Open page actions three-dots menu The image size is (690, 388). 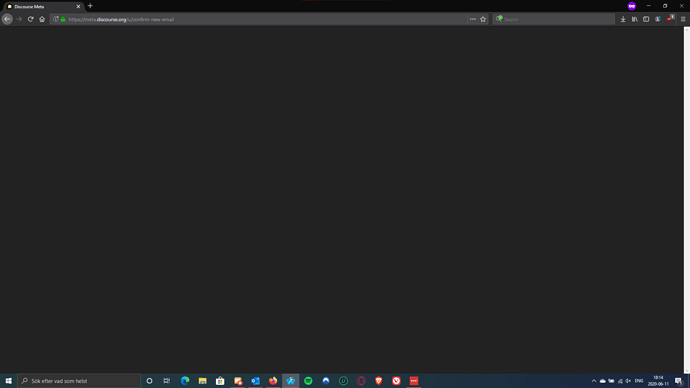pos(473,19)
